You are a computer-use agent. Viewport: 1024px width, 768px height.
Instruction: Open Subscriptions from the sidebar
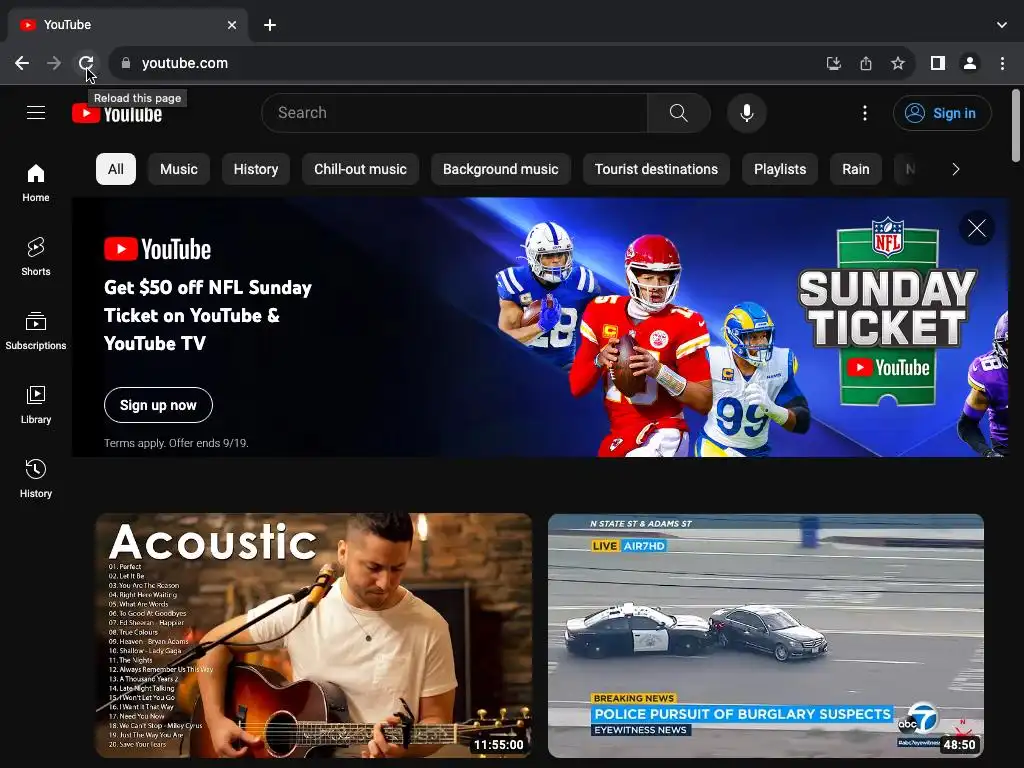click(x=36, y=331)
